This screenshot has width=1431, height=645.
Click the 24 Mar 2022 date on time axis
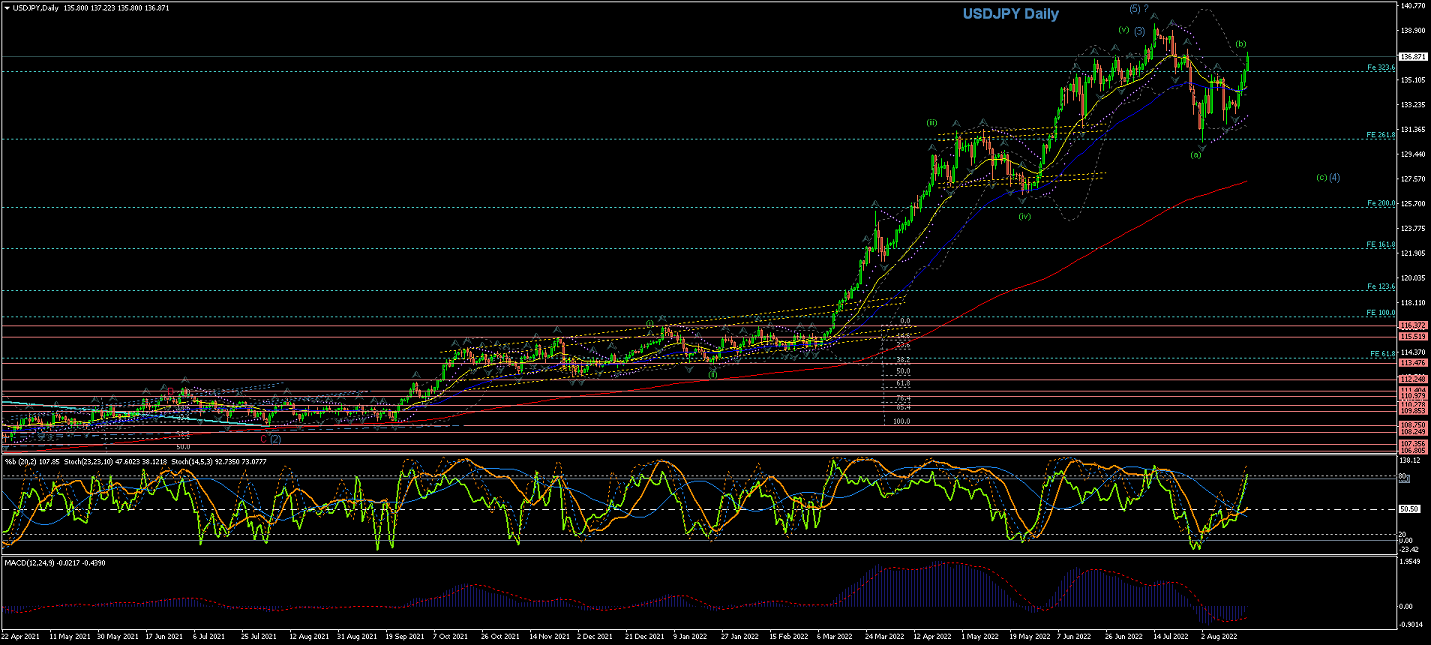coord(881,635)
